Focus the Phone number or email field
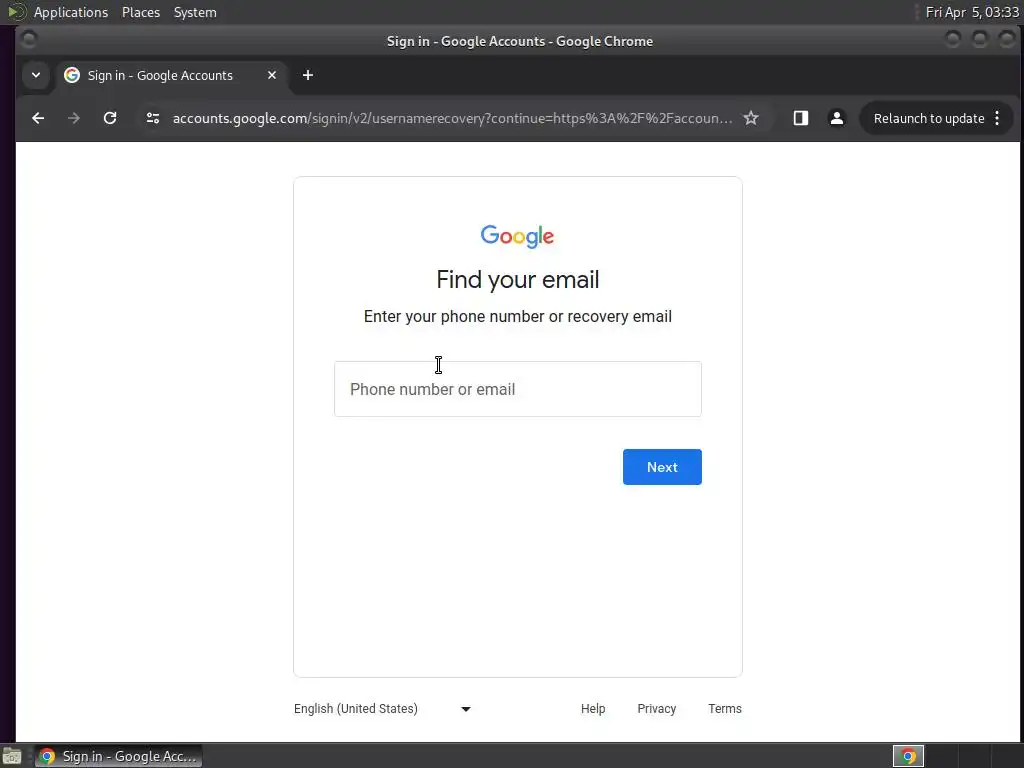Viewport: 1024px width, 768px height. [518, 389]
